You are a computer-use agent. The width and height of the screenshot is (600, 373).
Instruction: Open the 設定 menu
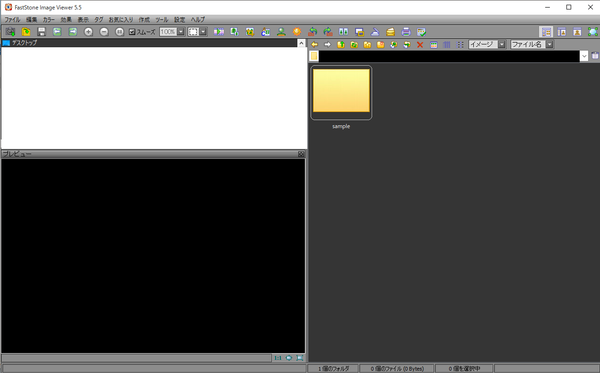[x=179, y=20]
